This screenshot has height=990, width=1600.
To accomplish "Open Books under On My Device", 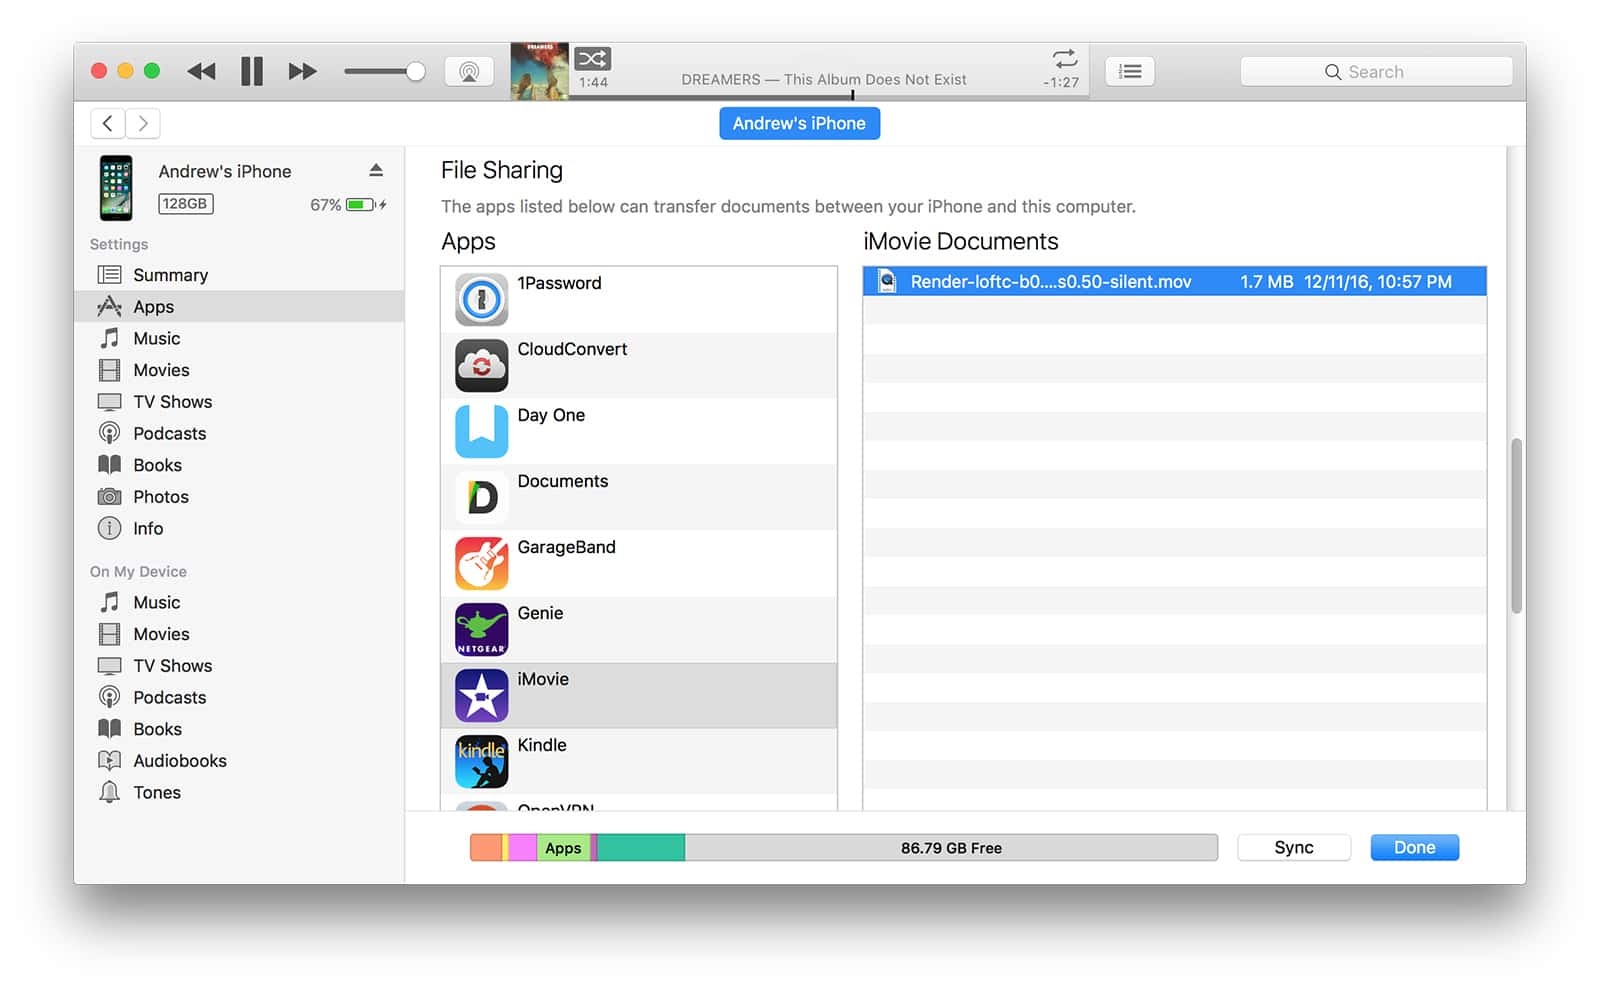I will pos(239,729).
